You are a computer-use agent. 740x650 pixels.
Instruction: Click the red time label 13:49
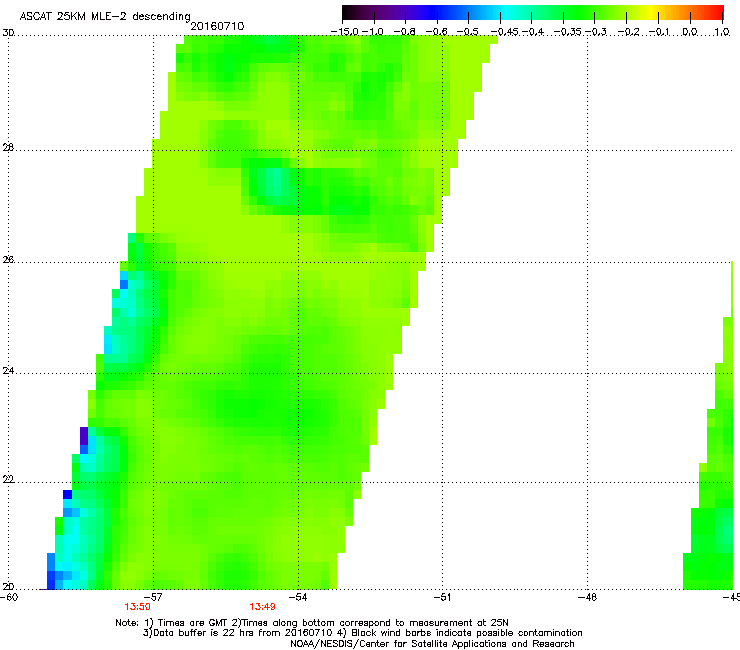[262, 607]
